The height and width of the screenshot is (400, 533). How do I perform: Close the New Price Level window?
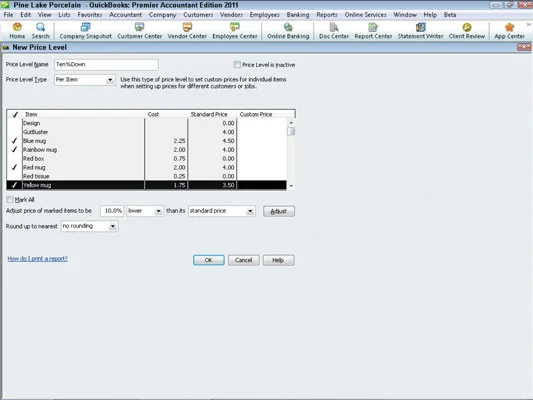[524, 47]
